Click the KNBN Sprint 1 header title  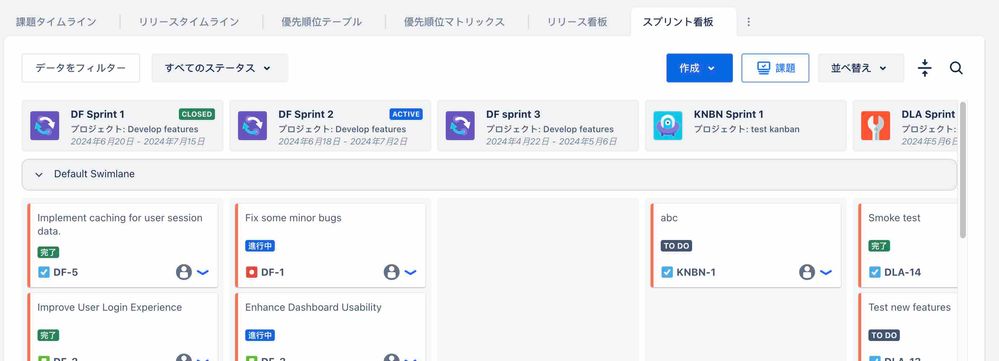728,115
